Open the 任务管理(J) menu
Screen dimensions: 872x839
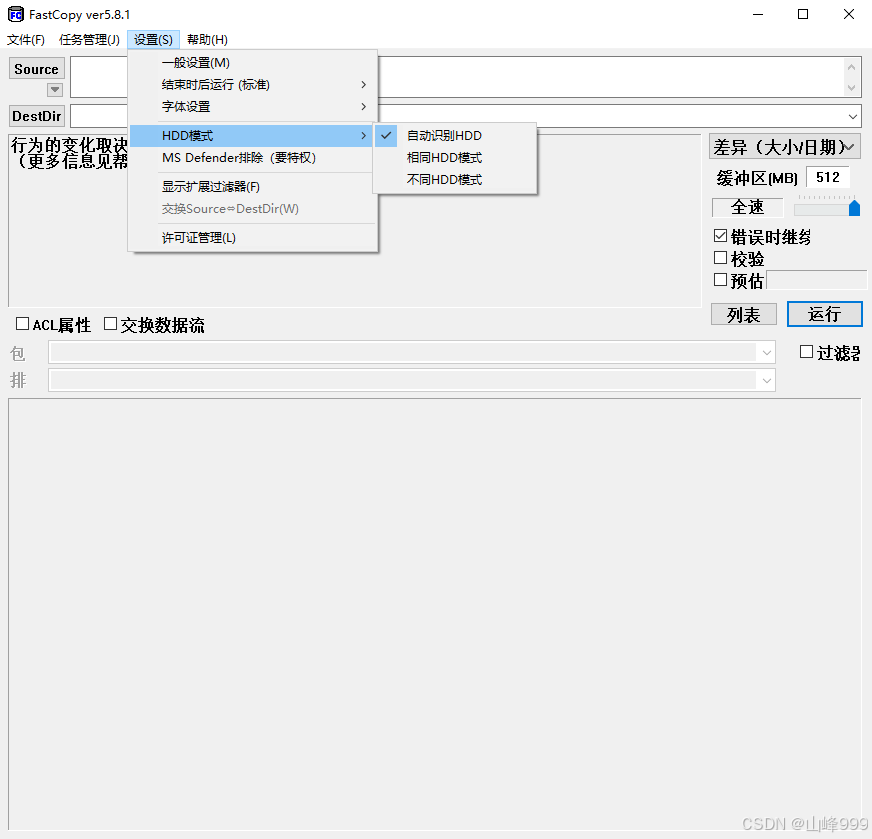tap(89, 39)
